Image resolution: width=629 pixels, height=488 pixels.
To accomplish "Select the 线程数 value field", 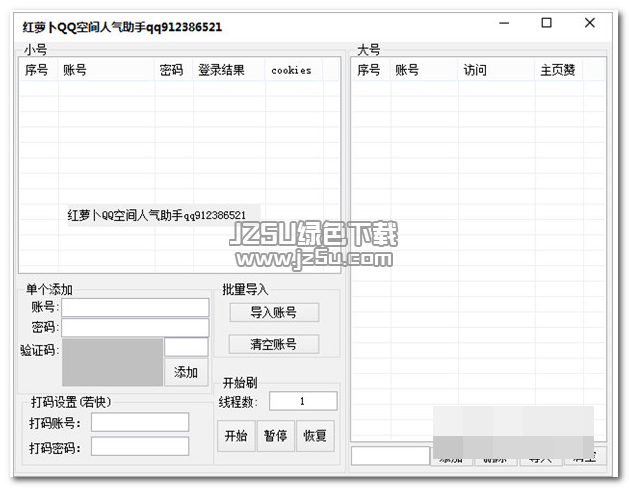I will click(303, 401).
